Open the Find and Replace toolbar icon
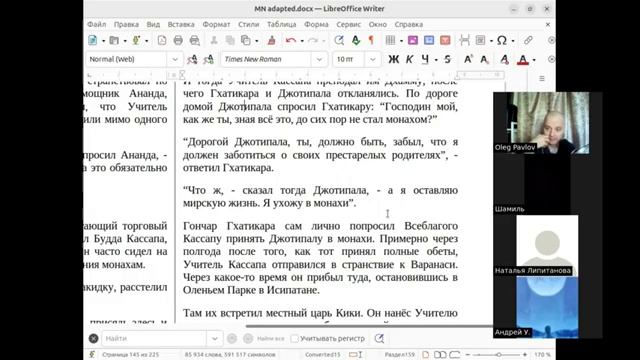 tap(339, 40)
